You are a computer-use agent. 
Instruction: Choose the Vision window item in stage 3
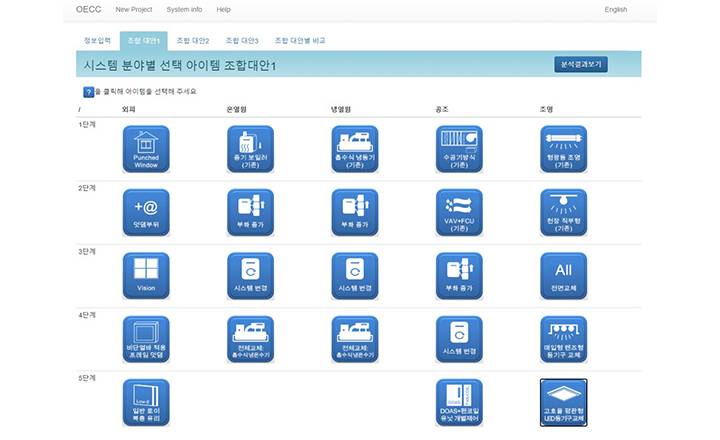point(146,276)
